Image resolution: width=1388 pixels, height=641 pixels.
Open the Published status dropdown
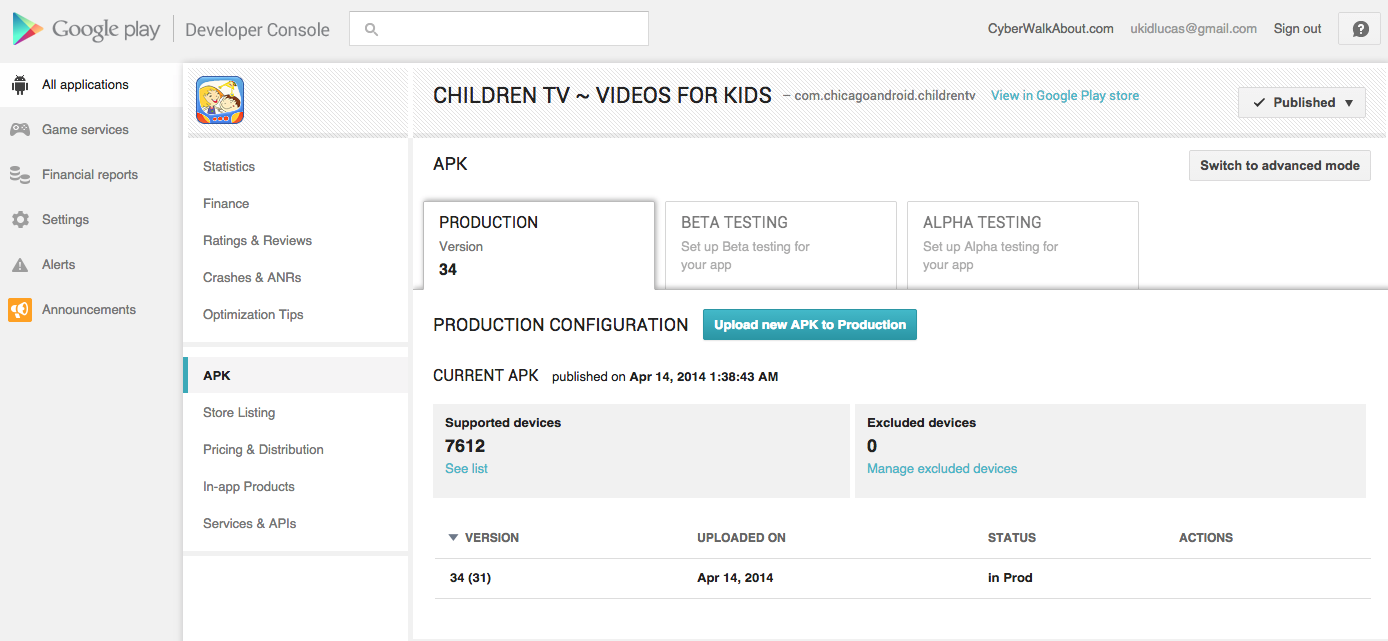tap(1301, 102)
